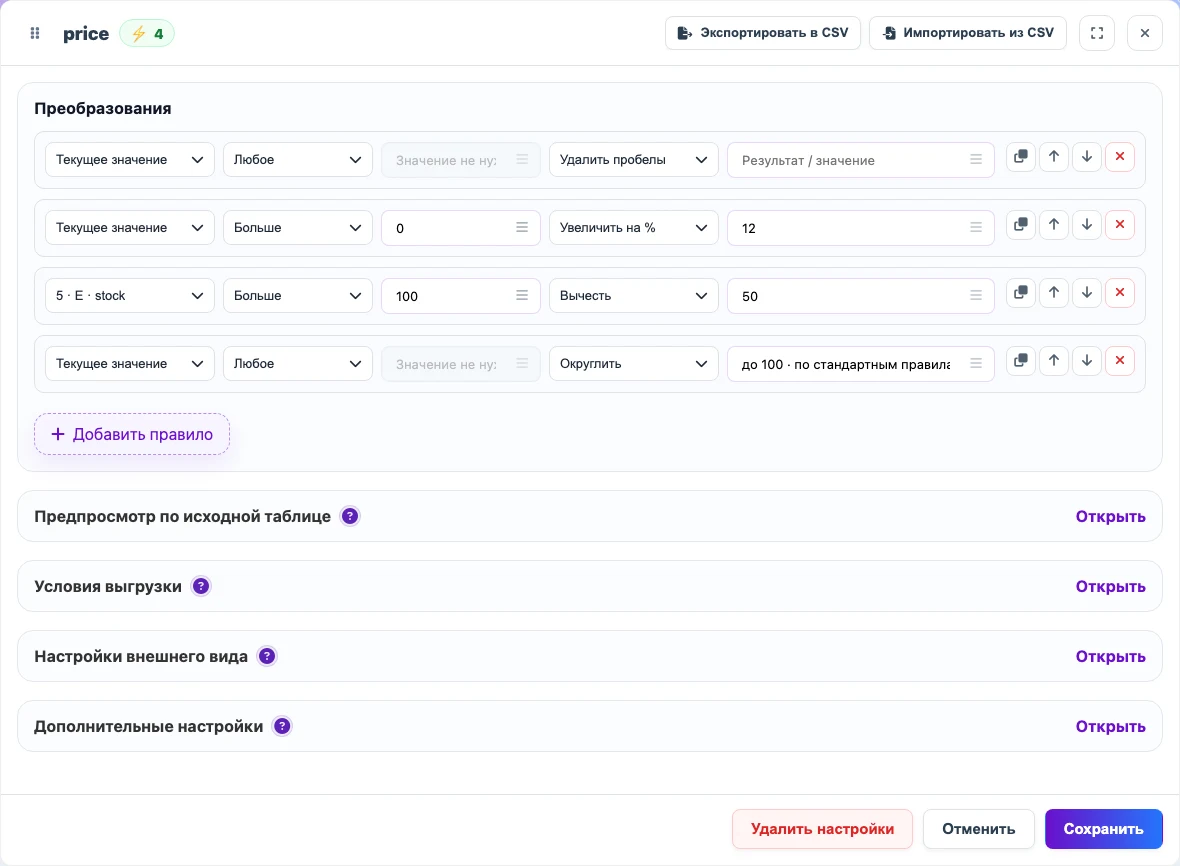Open help for Предпросмотр по исходной таблице
The width and height of the screenshot is (1180, 866).
point(350,516)
